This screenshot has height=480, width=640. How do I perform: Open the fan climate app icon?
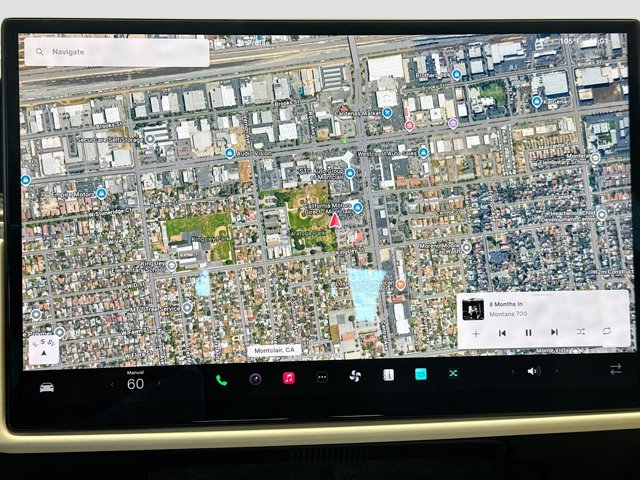(355, 376)
